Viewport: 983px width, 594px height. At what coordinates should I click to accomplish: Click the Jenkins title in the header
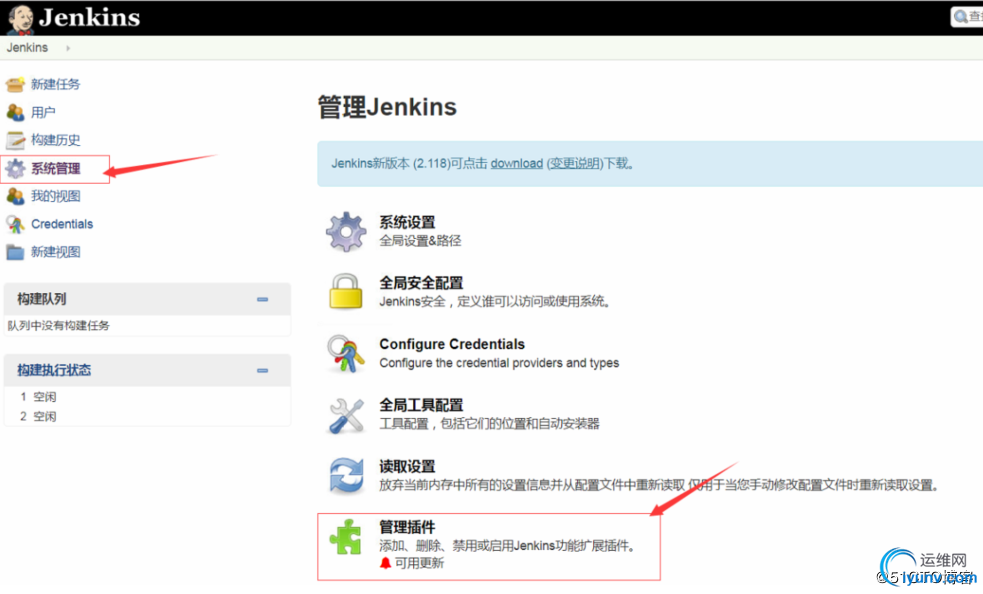[90, 18]
